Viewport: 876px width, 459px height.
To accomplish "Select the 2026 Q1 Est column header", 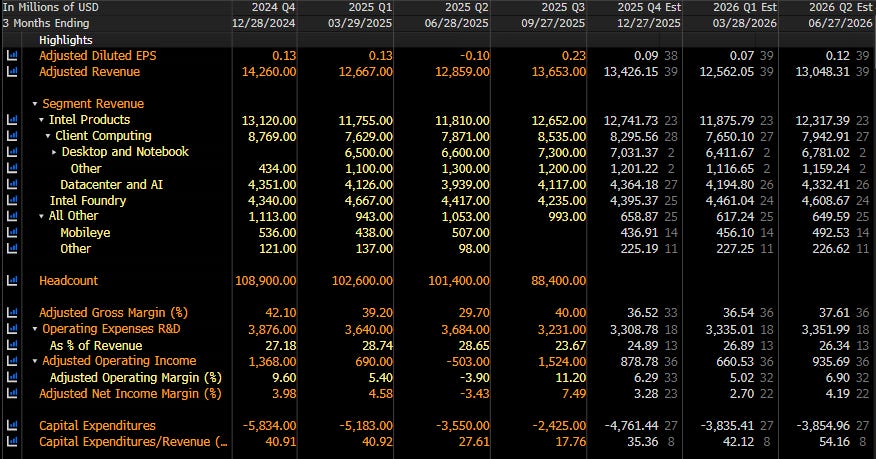I will point(745,7).
